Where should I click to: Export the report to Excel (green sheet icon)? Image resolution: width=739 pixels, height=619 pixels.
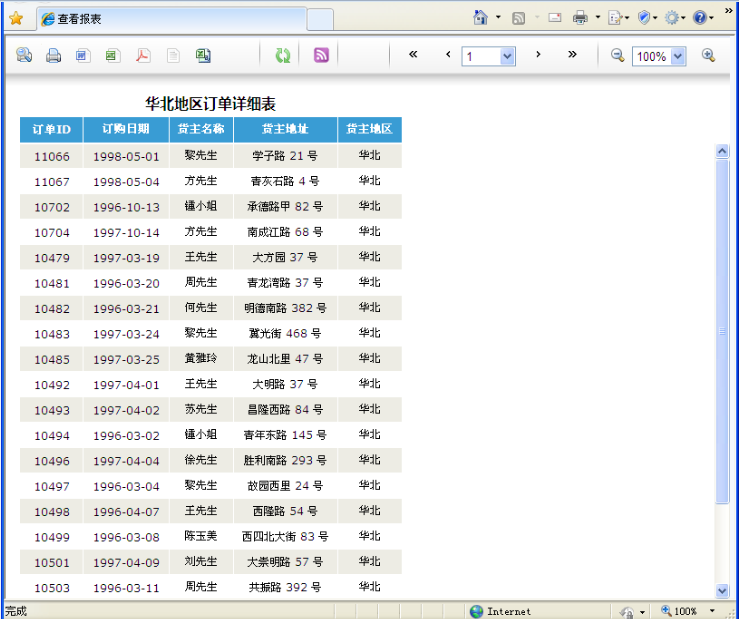(x=113, y=56)
